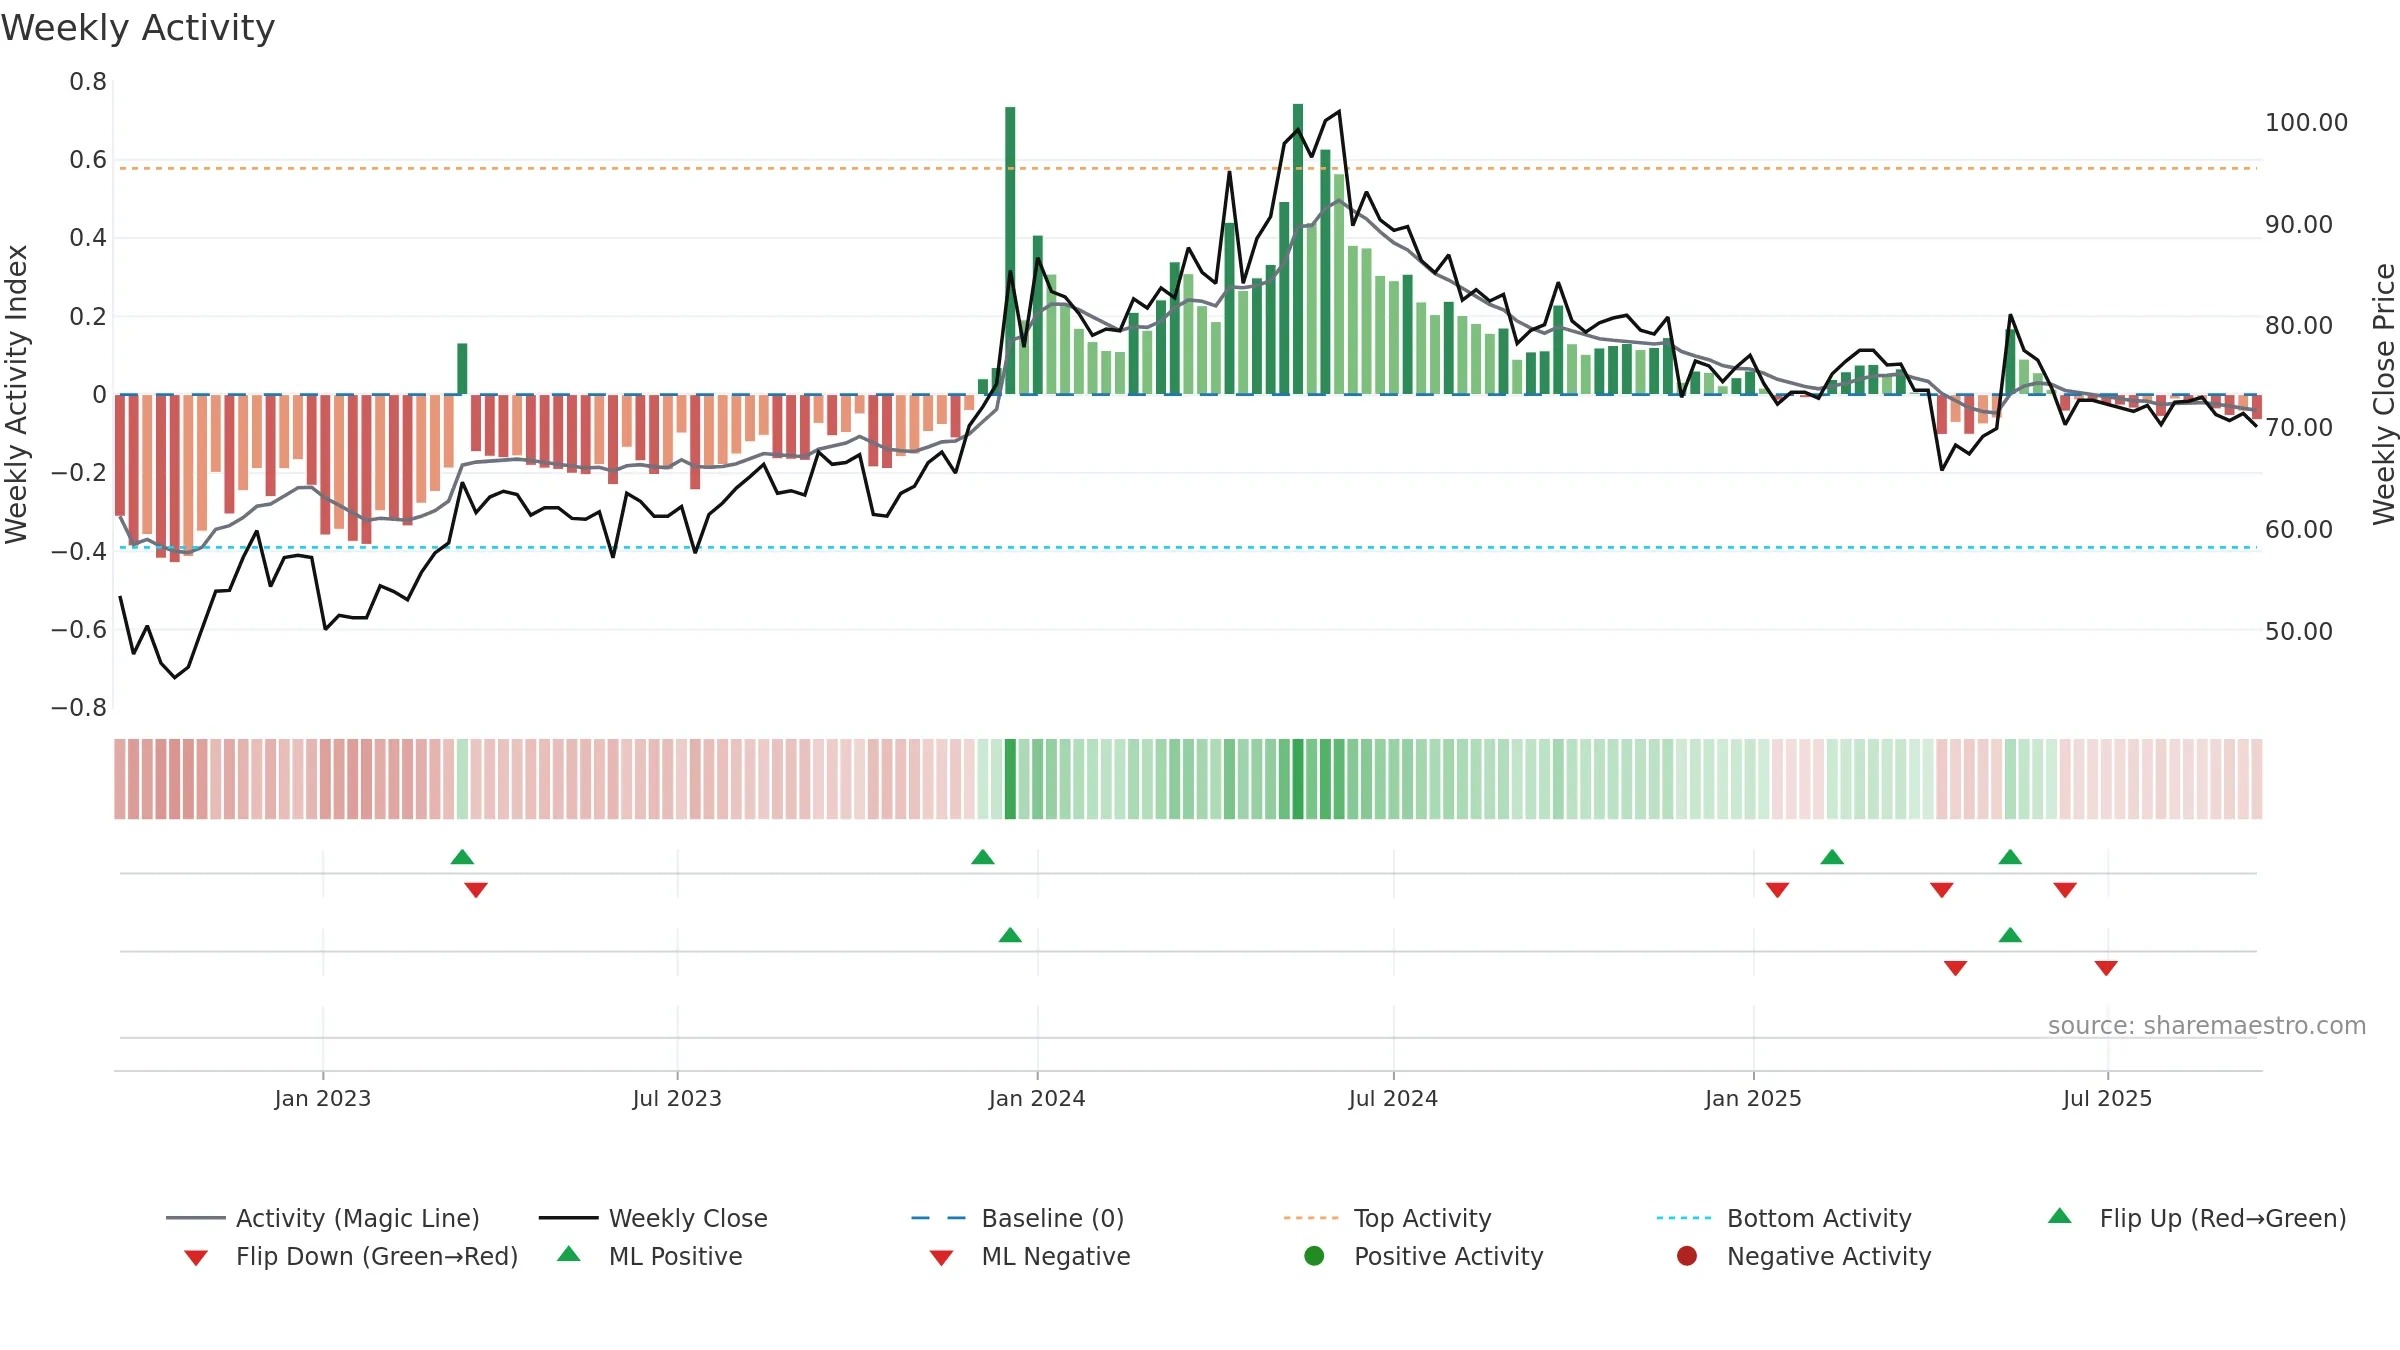Toggle the Weekly Close legend entry
Screen dimensions: 2400x1350
[653, 1218]
